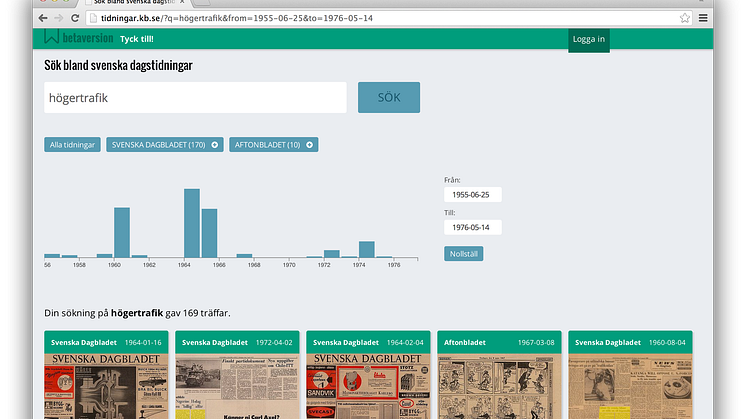Screen dimensions: 746x419
Task: Go back with the browser back arrow
Action: (x=43, y=18)
